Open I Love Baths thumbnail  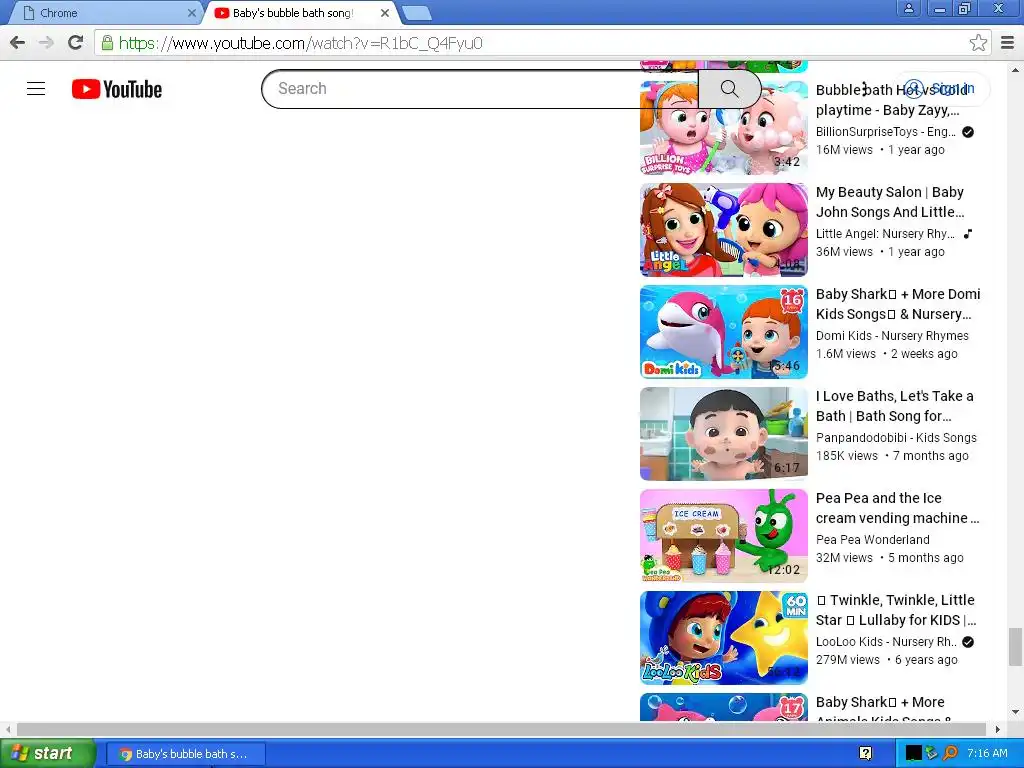click(x=724, y=434)
